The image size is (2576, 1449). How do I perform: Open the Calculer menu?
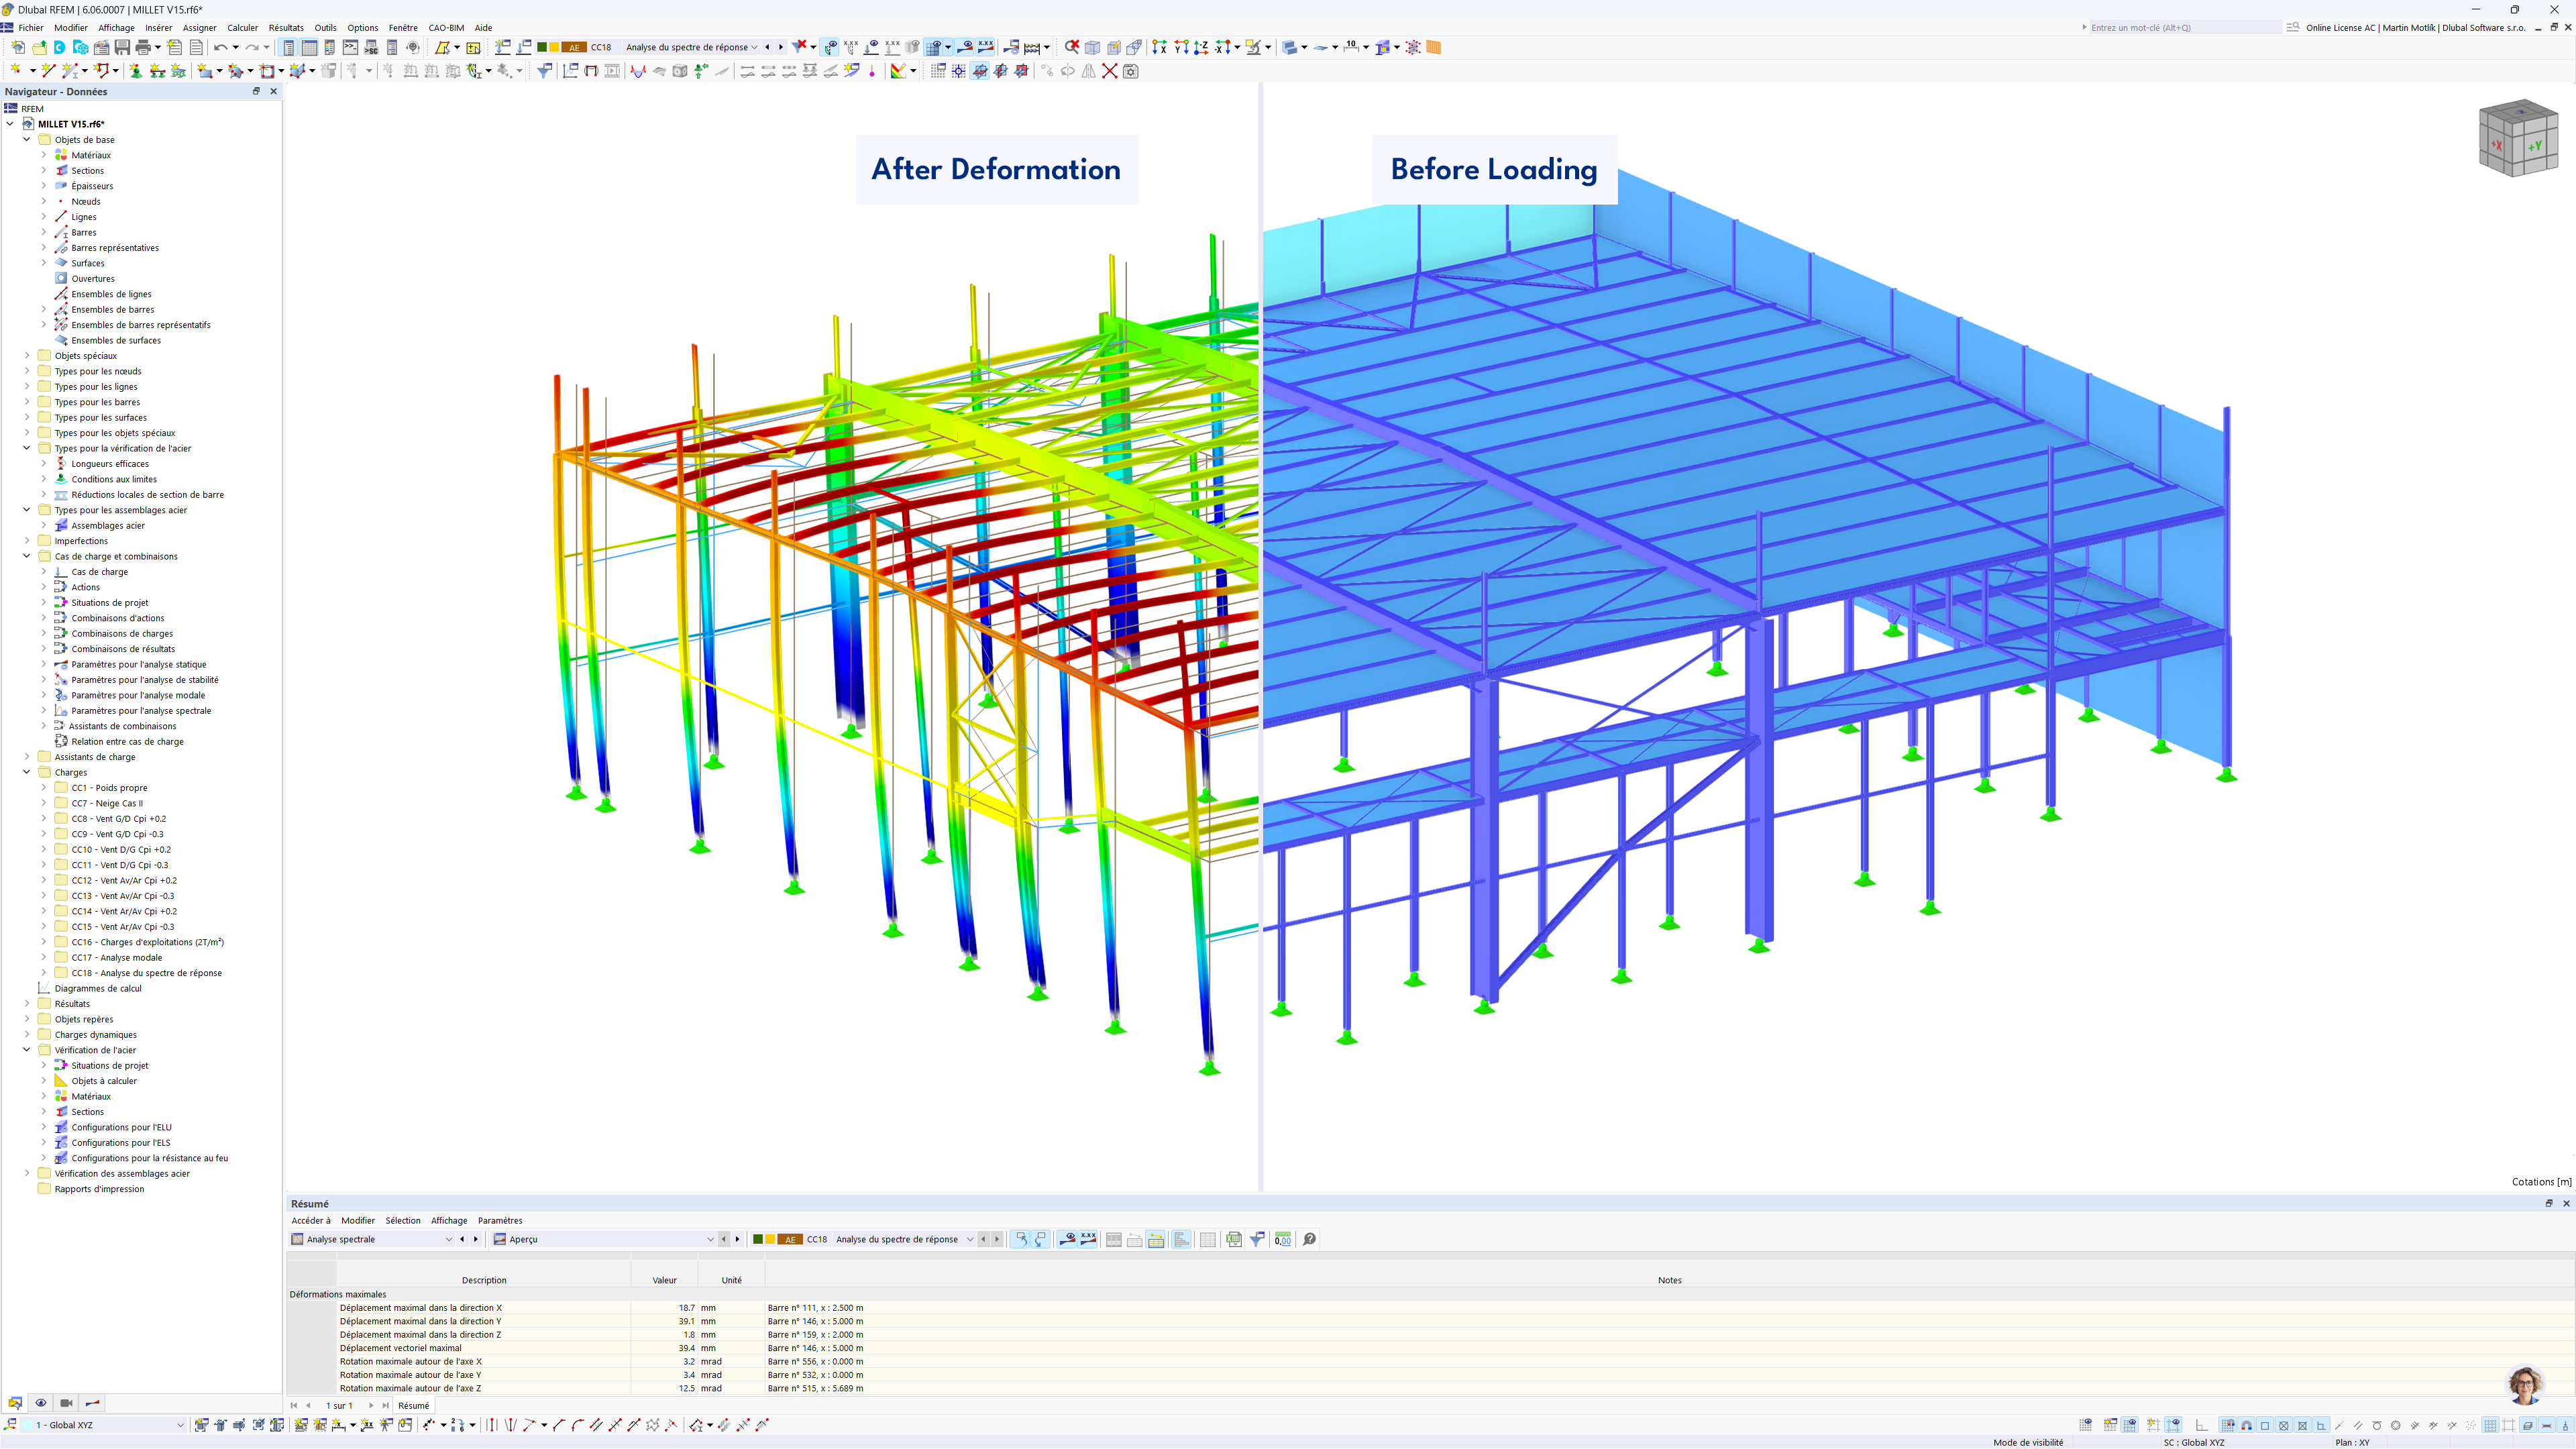click(x=242, y=28)
